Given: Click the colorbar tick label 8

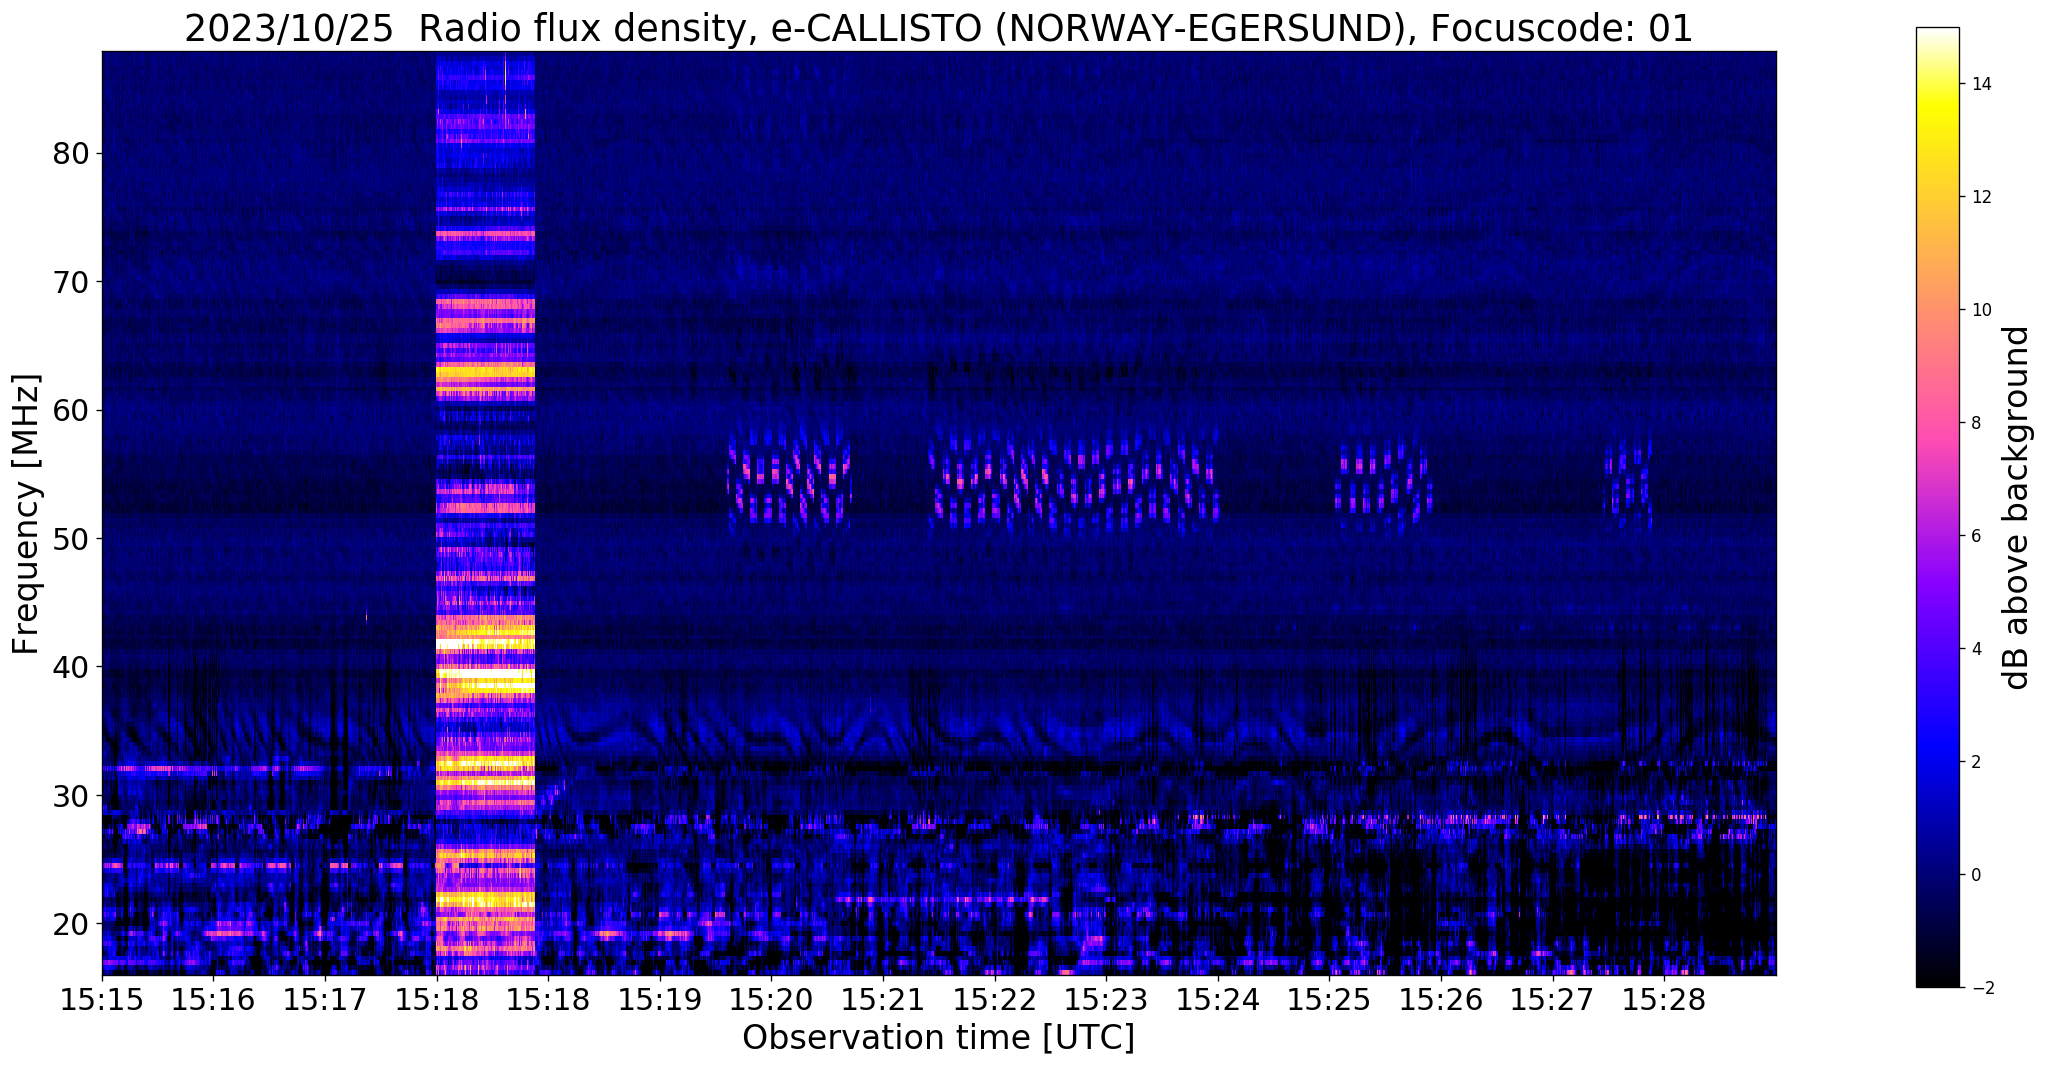Looking at the screenshot, I should (1975, 423).
